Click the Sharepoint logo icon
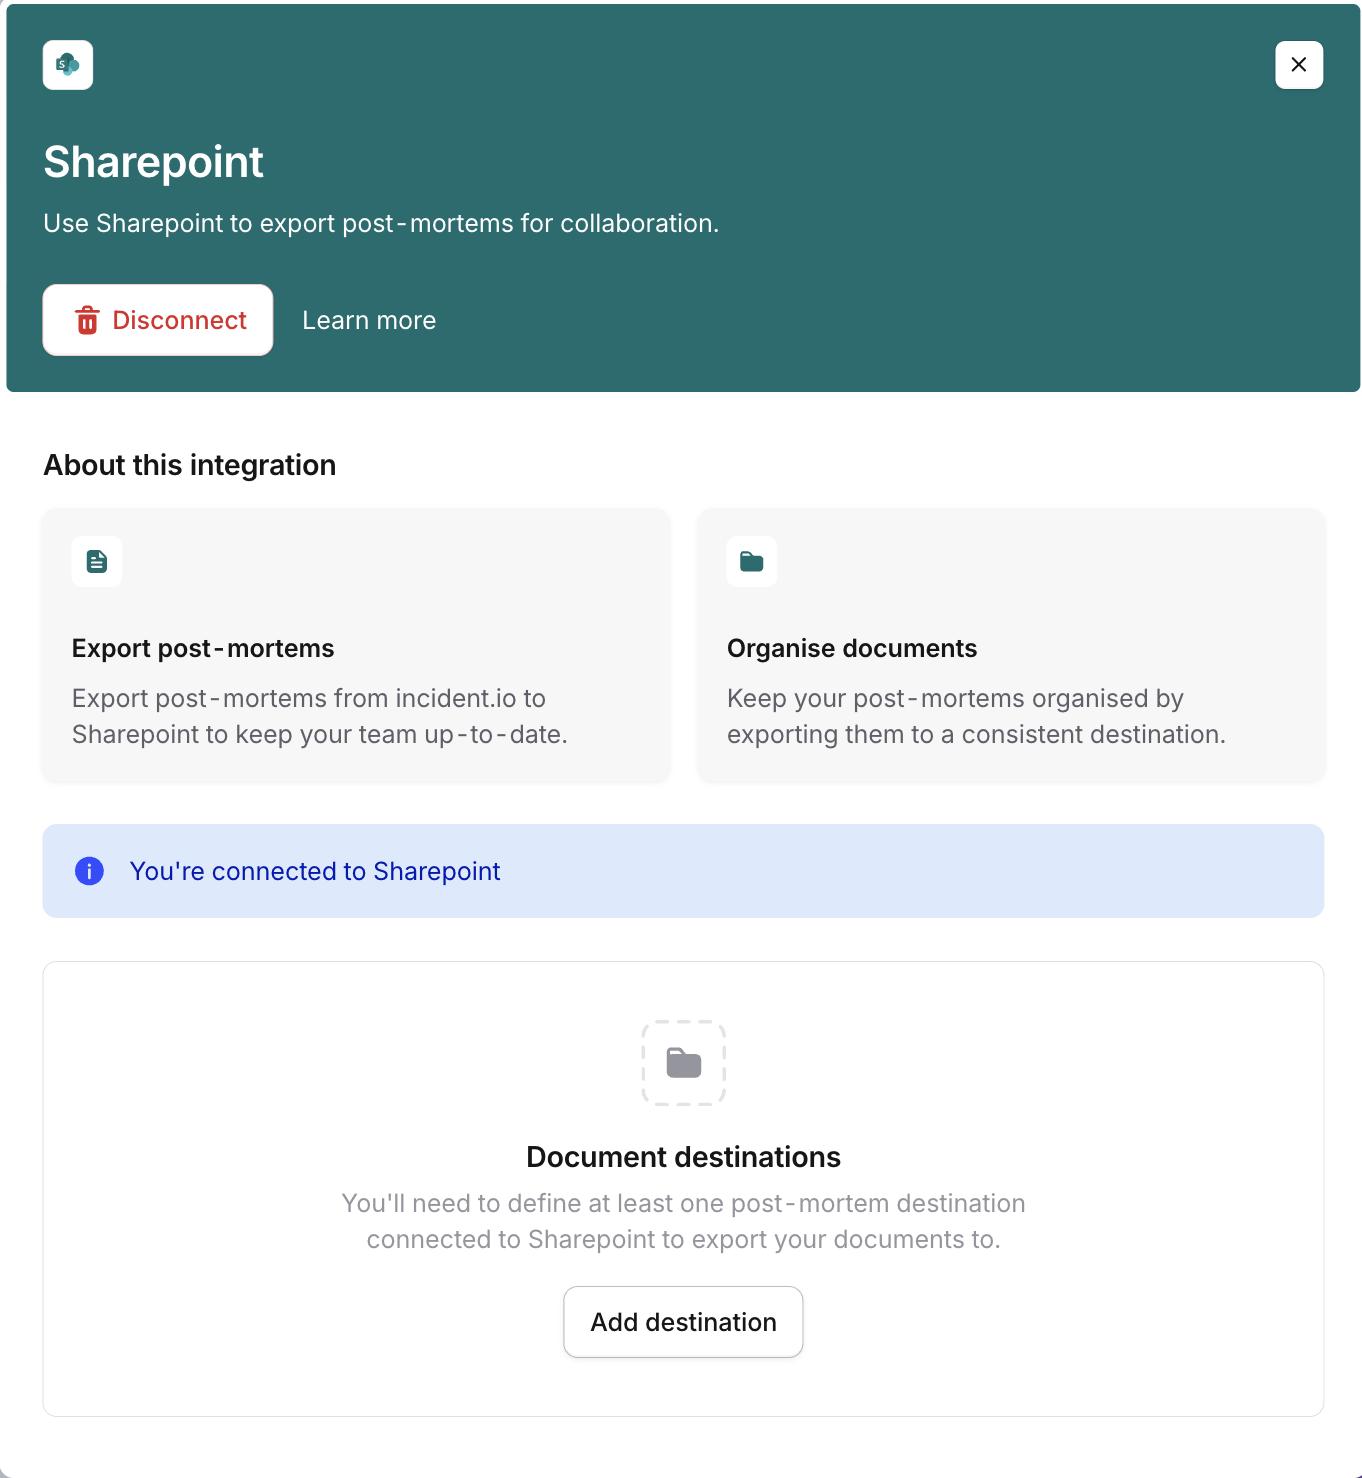Screen dimensions: 1362x1478 [x=68, y=65]
